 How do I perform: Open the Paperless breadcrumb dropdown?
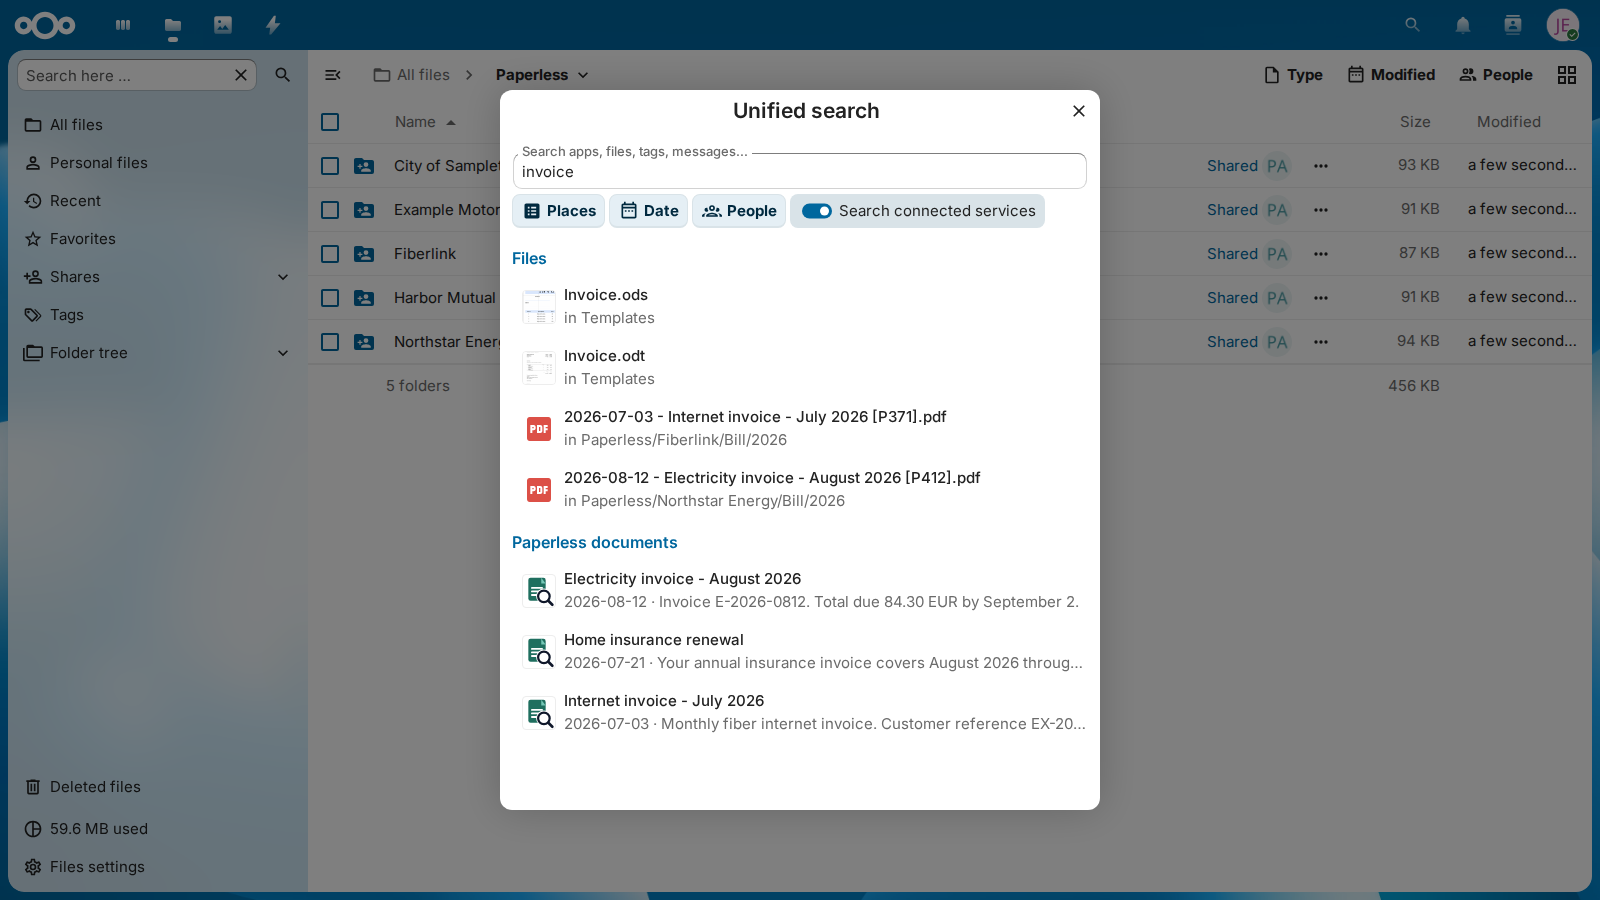coord(542,75)
